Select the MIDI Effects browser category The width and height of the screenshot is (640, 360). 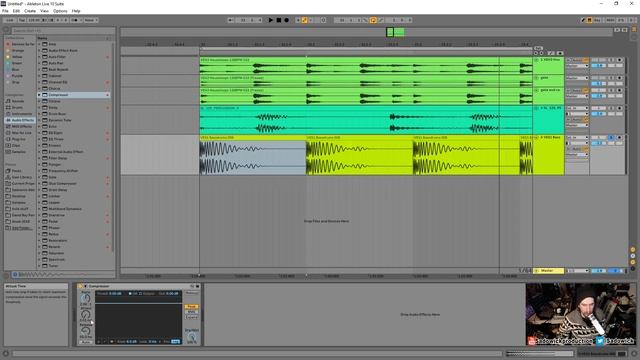point(20,127)
